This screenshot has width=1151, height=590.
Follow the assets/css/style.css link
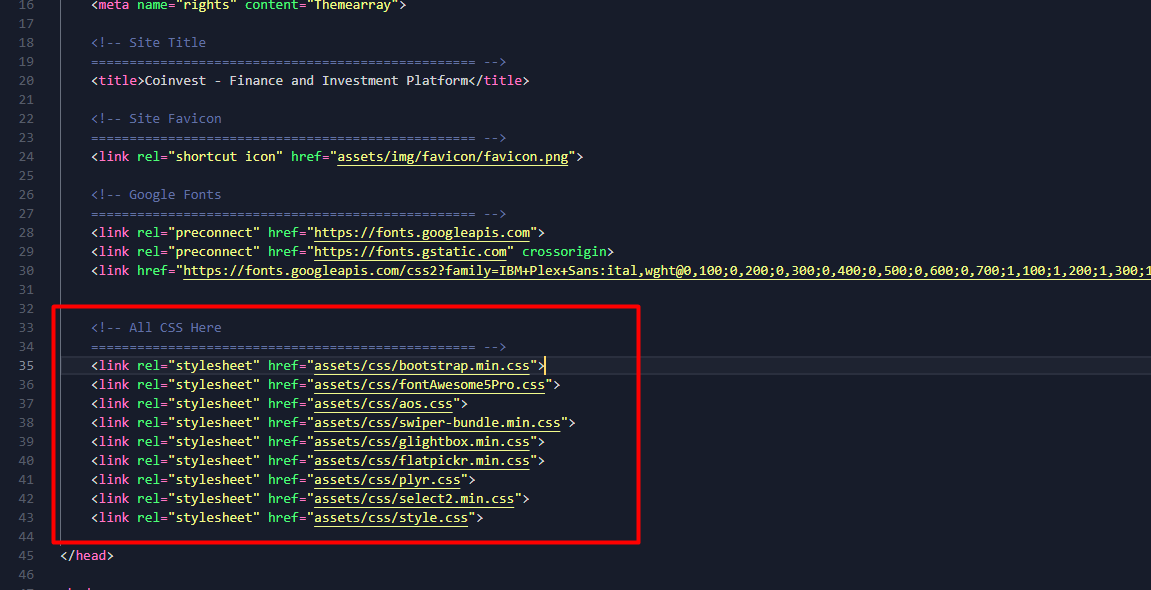(391, 518)
